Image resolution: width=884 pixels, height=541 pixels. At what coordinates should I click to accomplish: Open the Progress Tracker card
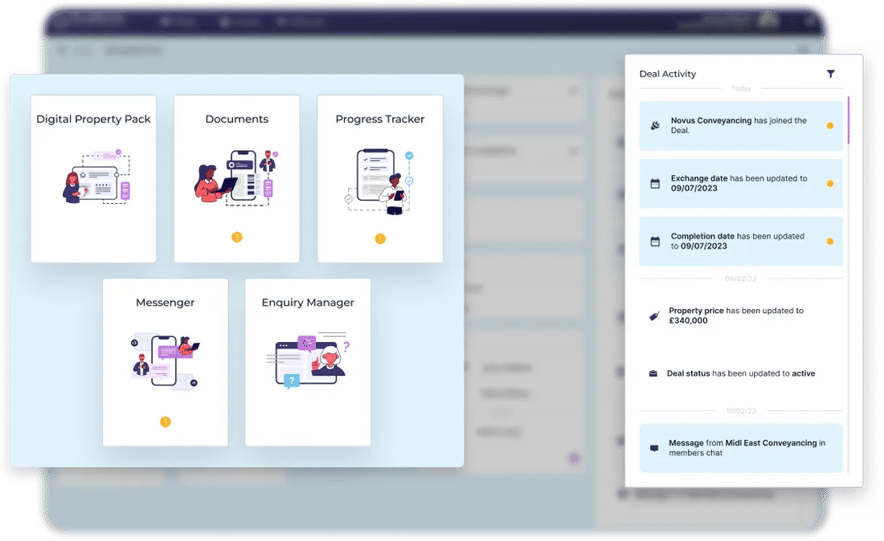pyautogui.click(x=380, y=179)
